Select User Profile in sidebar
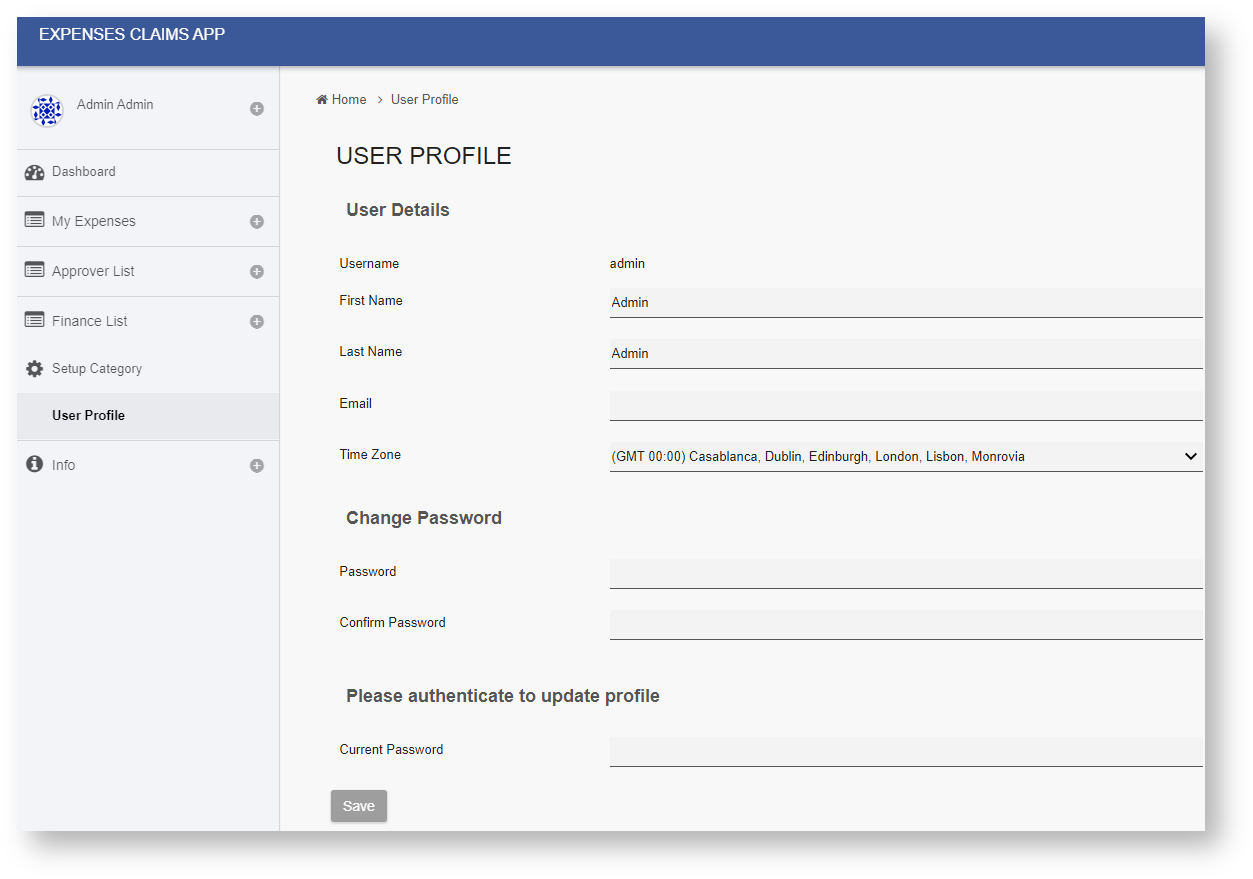Viewport: 1253px width, 879px height. point(89,416)
